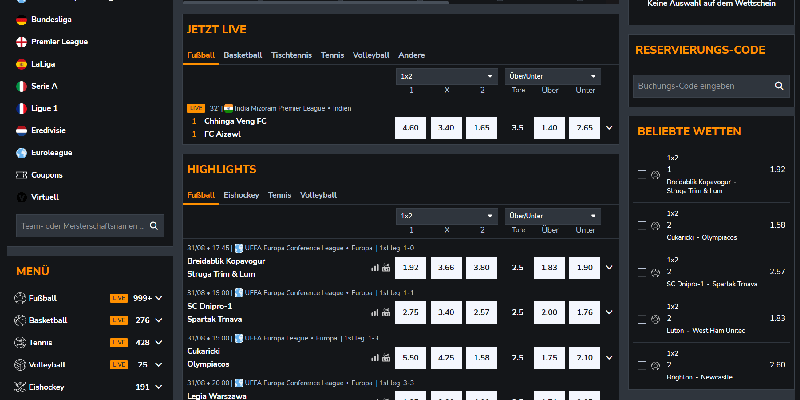Switch to Tischtennis tab in Jetzt Live
This screenshot has width=800, height=400.
291,55
